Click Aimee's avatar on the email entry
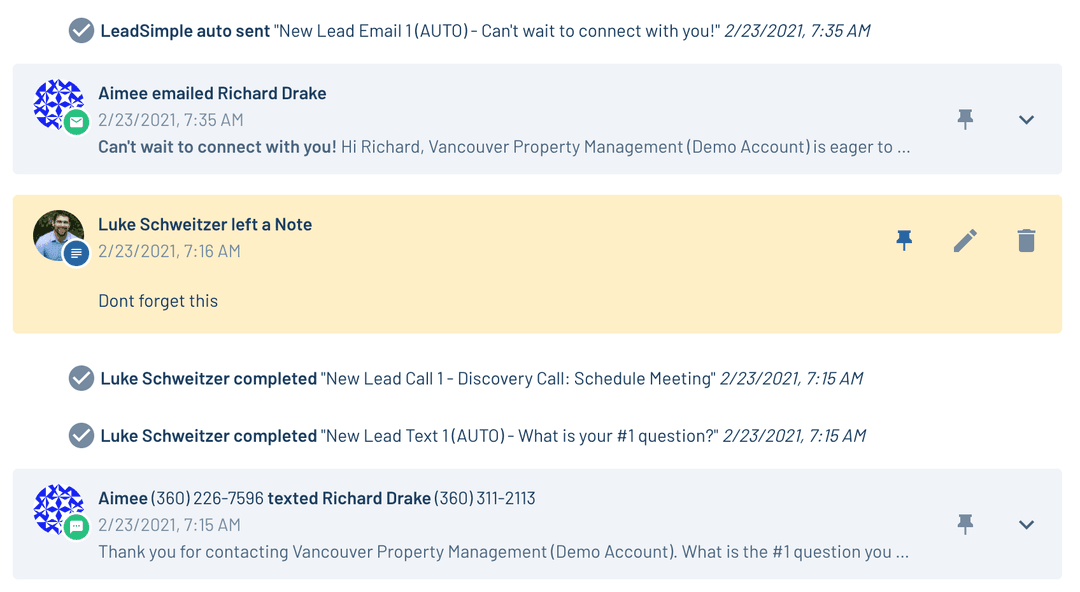1080x592 pixels. tap(57, 102)
